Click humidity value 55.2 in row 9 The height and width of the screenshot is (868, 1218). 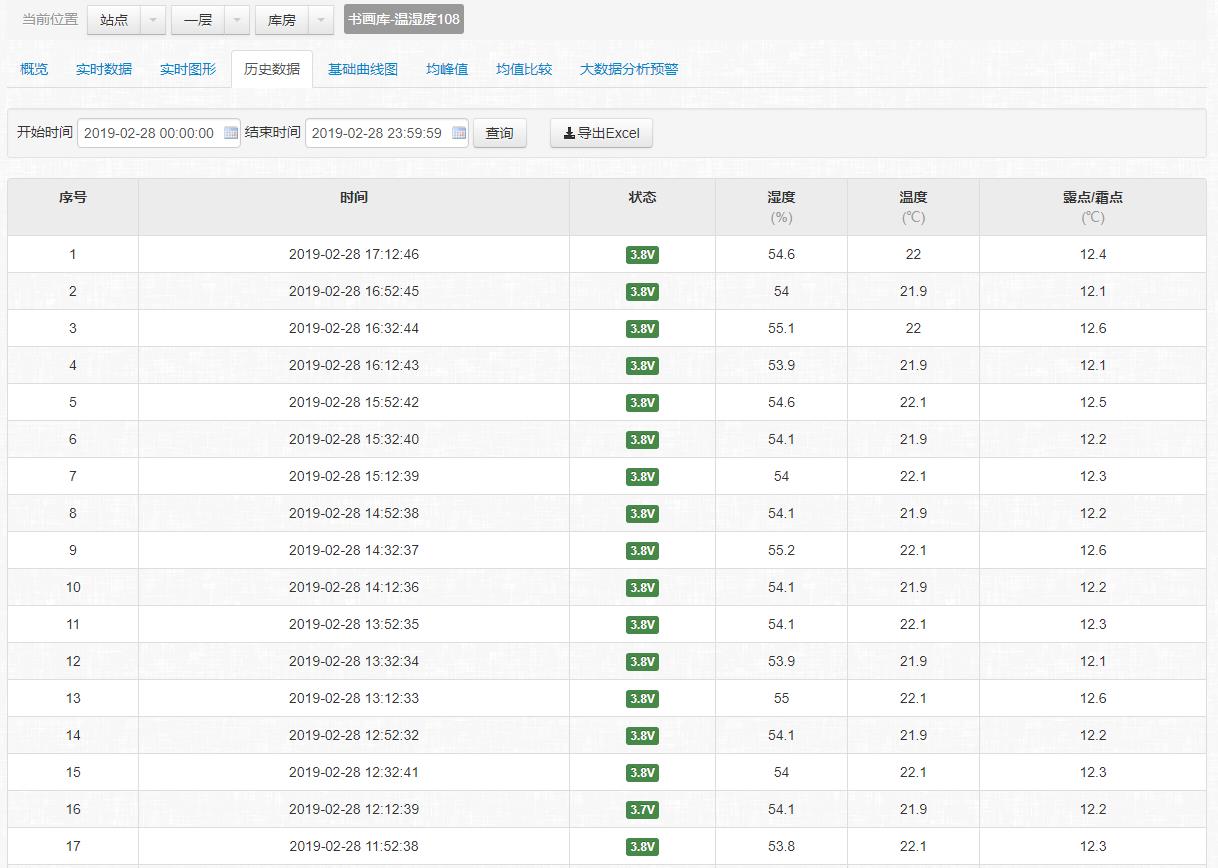coord(781,551)
